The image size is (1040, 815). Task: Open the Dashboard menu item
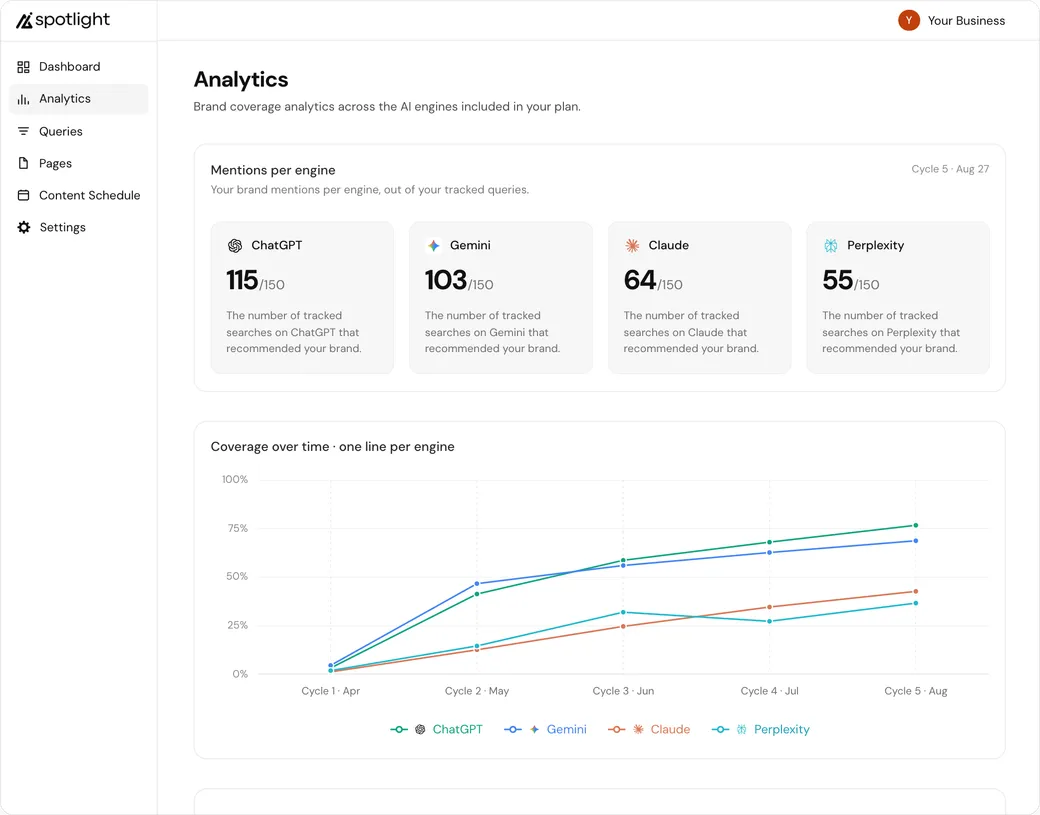(78, 67)
